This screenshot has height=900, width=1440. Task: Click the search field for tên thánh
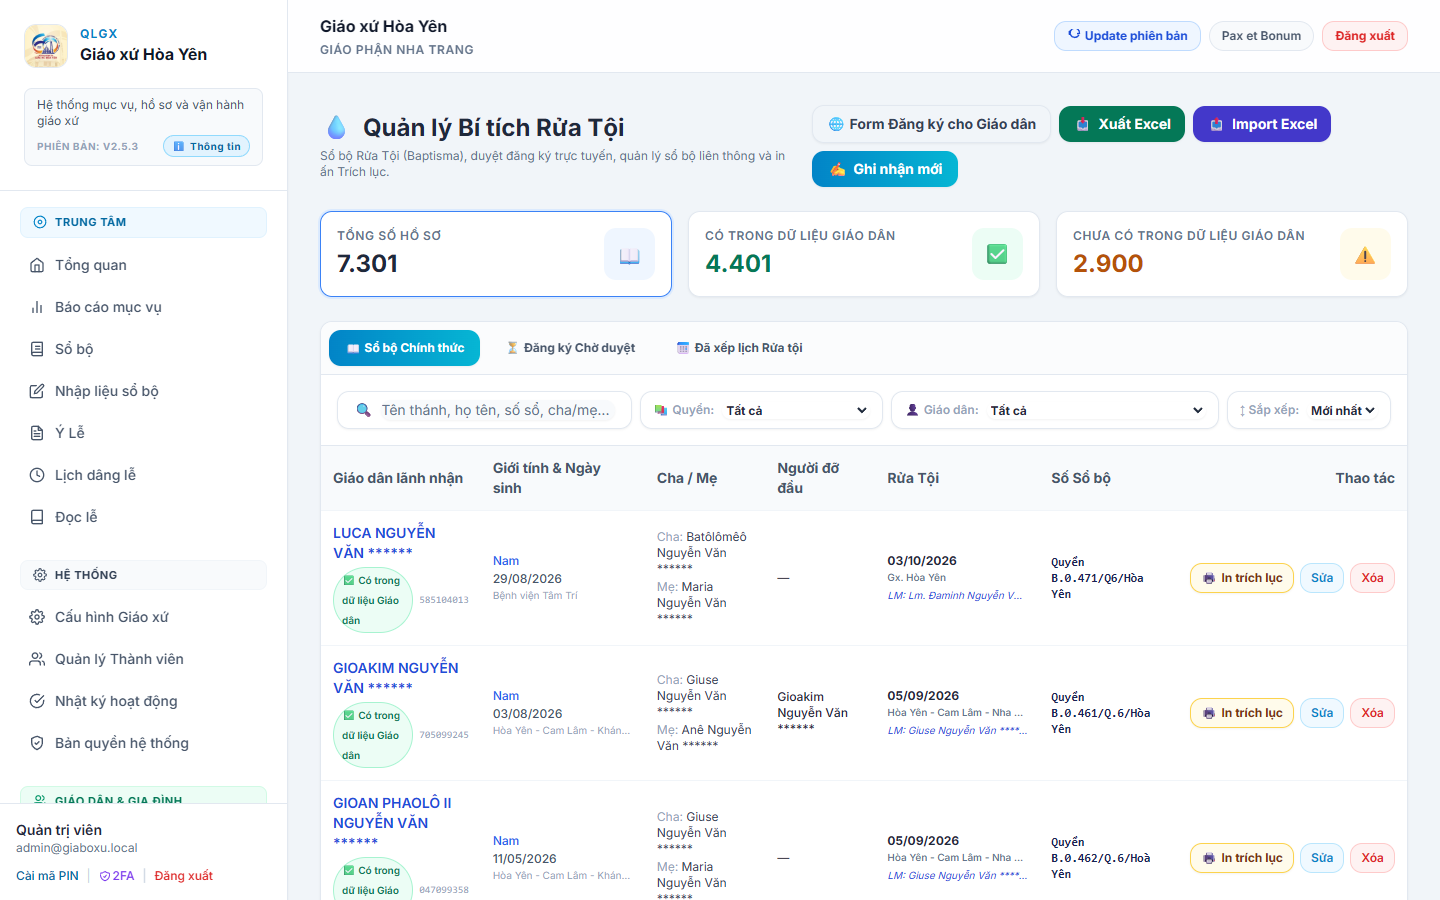pos(484,410)
